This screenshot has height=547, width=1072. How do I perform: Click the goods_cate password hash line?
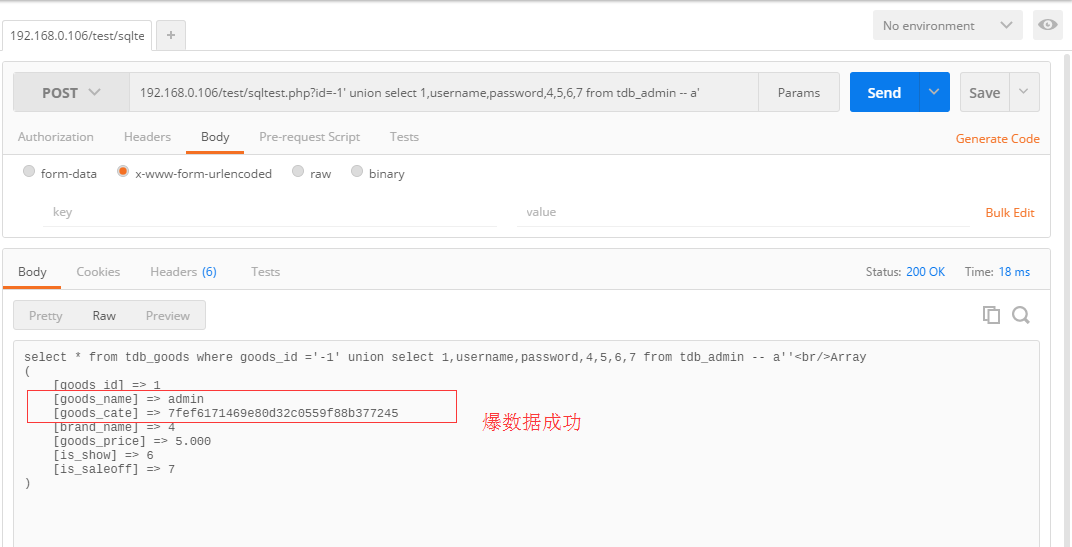[x=226, y=413]
